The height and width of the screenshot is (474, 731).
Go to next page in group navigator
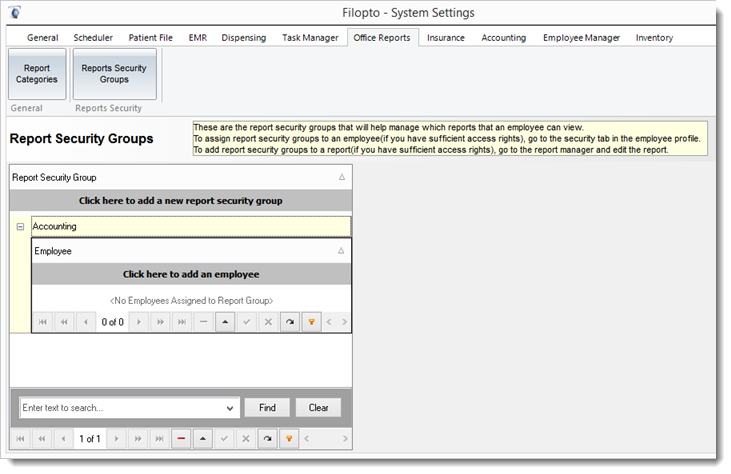tap(138, 439)
